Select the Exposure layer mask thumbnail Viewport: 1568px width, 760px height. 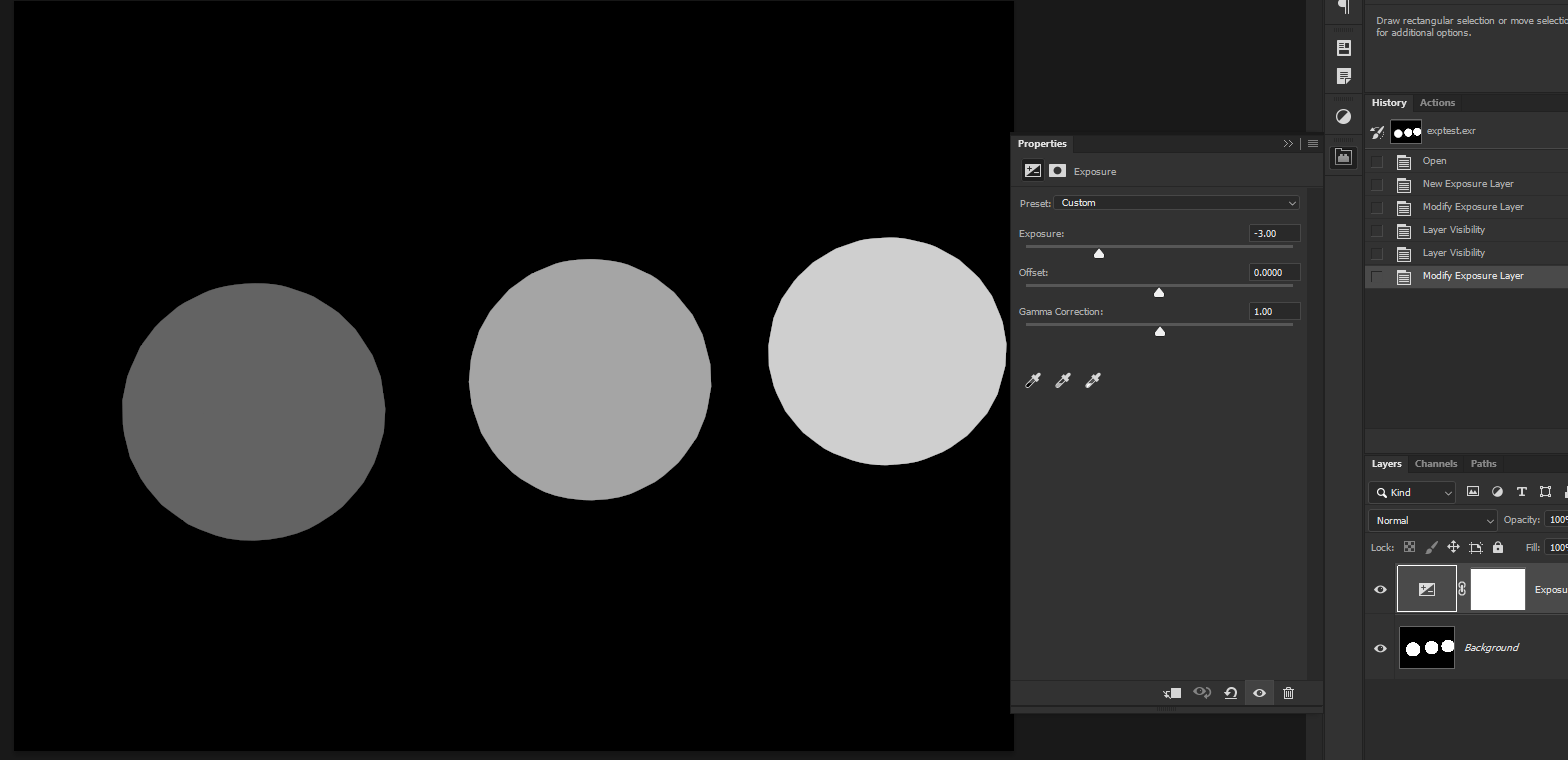click(x=1498, y=590)
